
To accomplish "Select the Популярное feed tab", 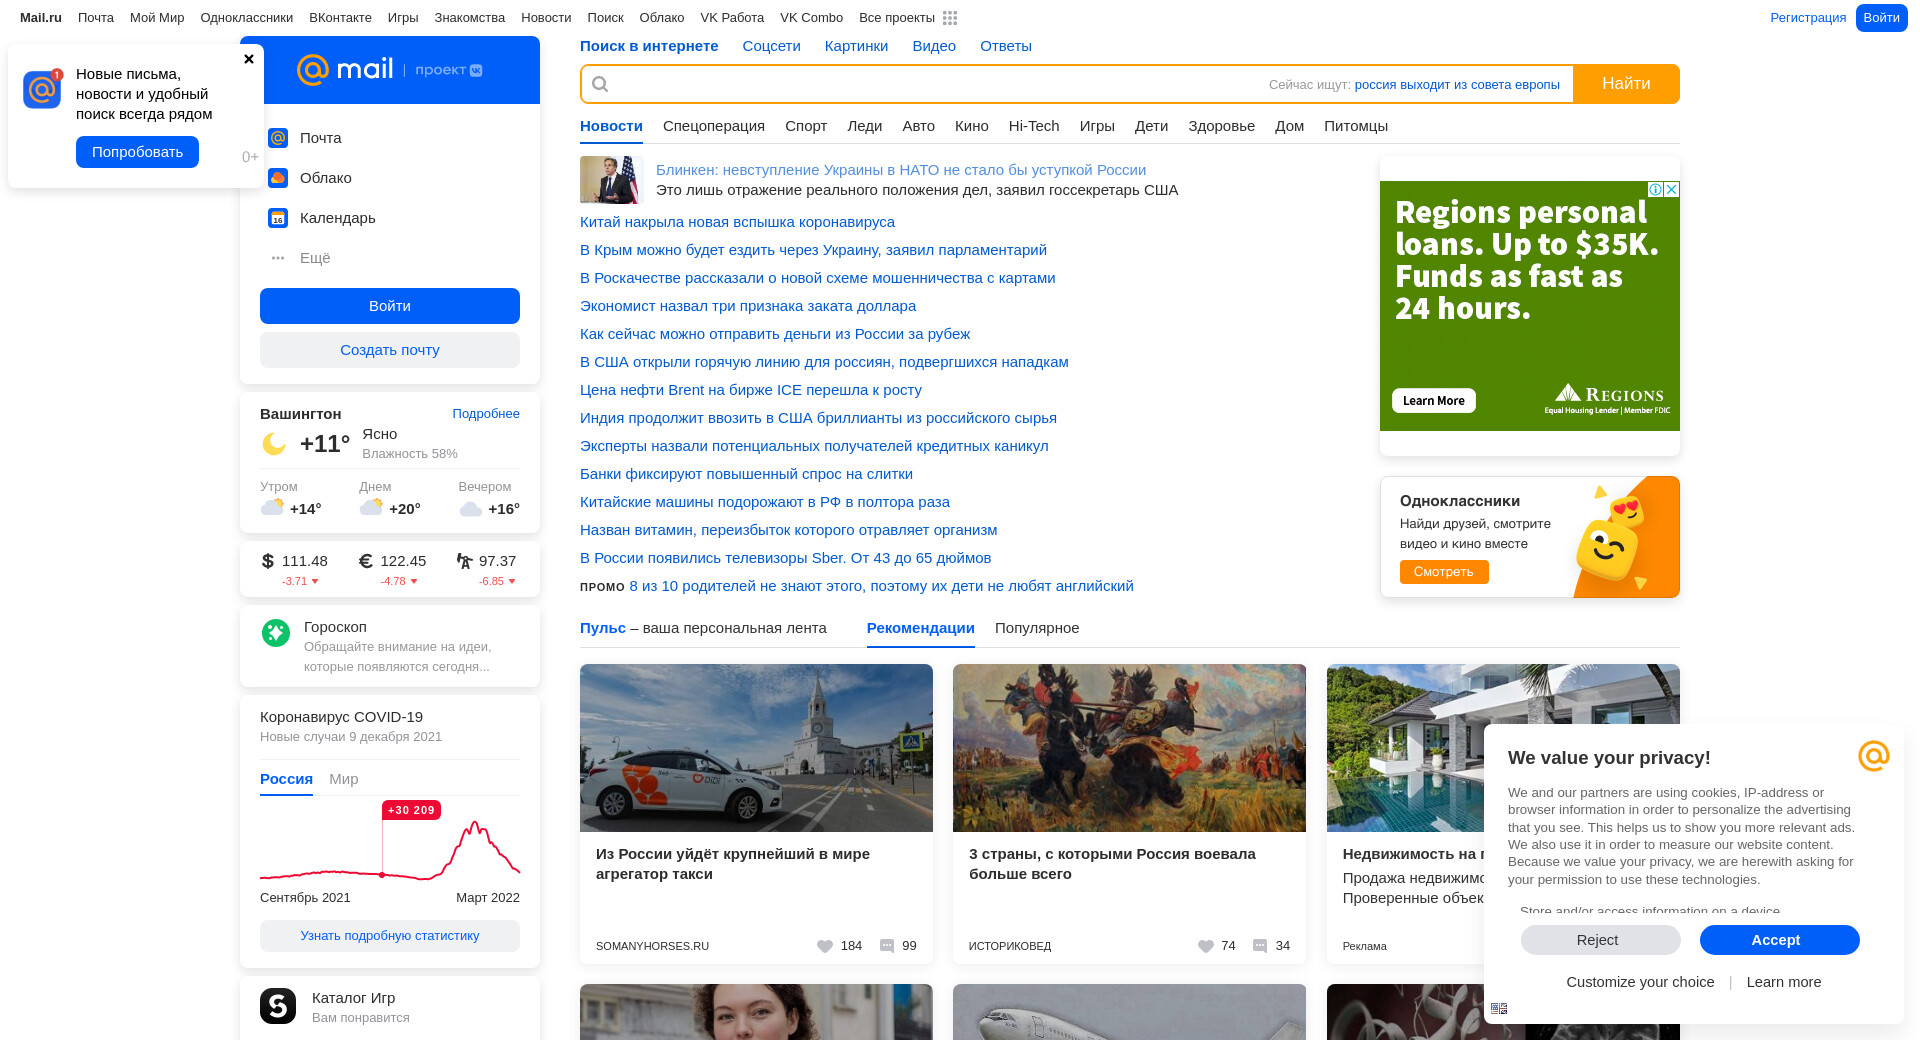I will [1037, 628].
